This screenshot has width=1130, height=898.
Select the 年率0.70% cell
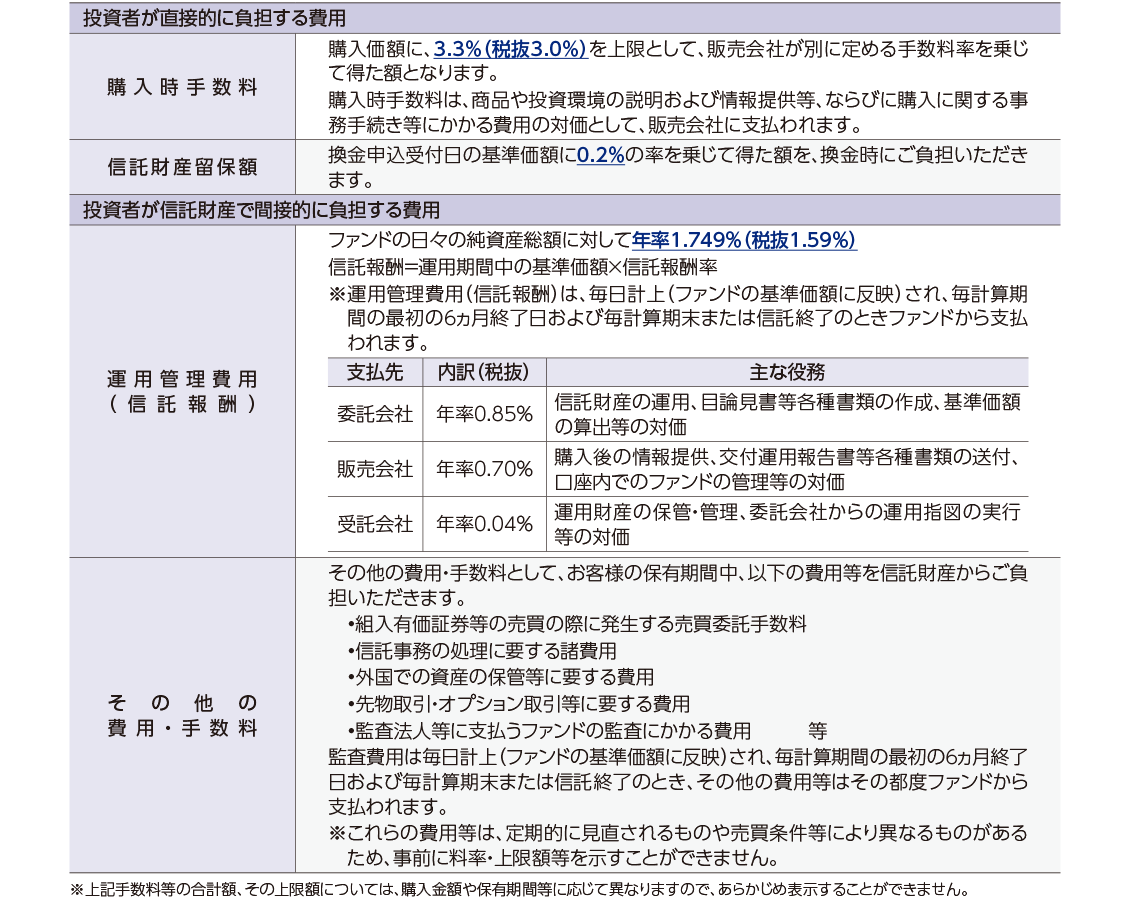click(484, 469)
